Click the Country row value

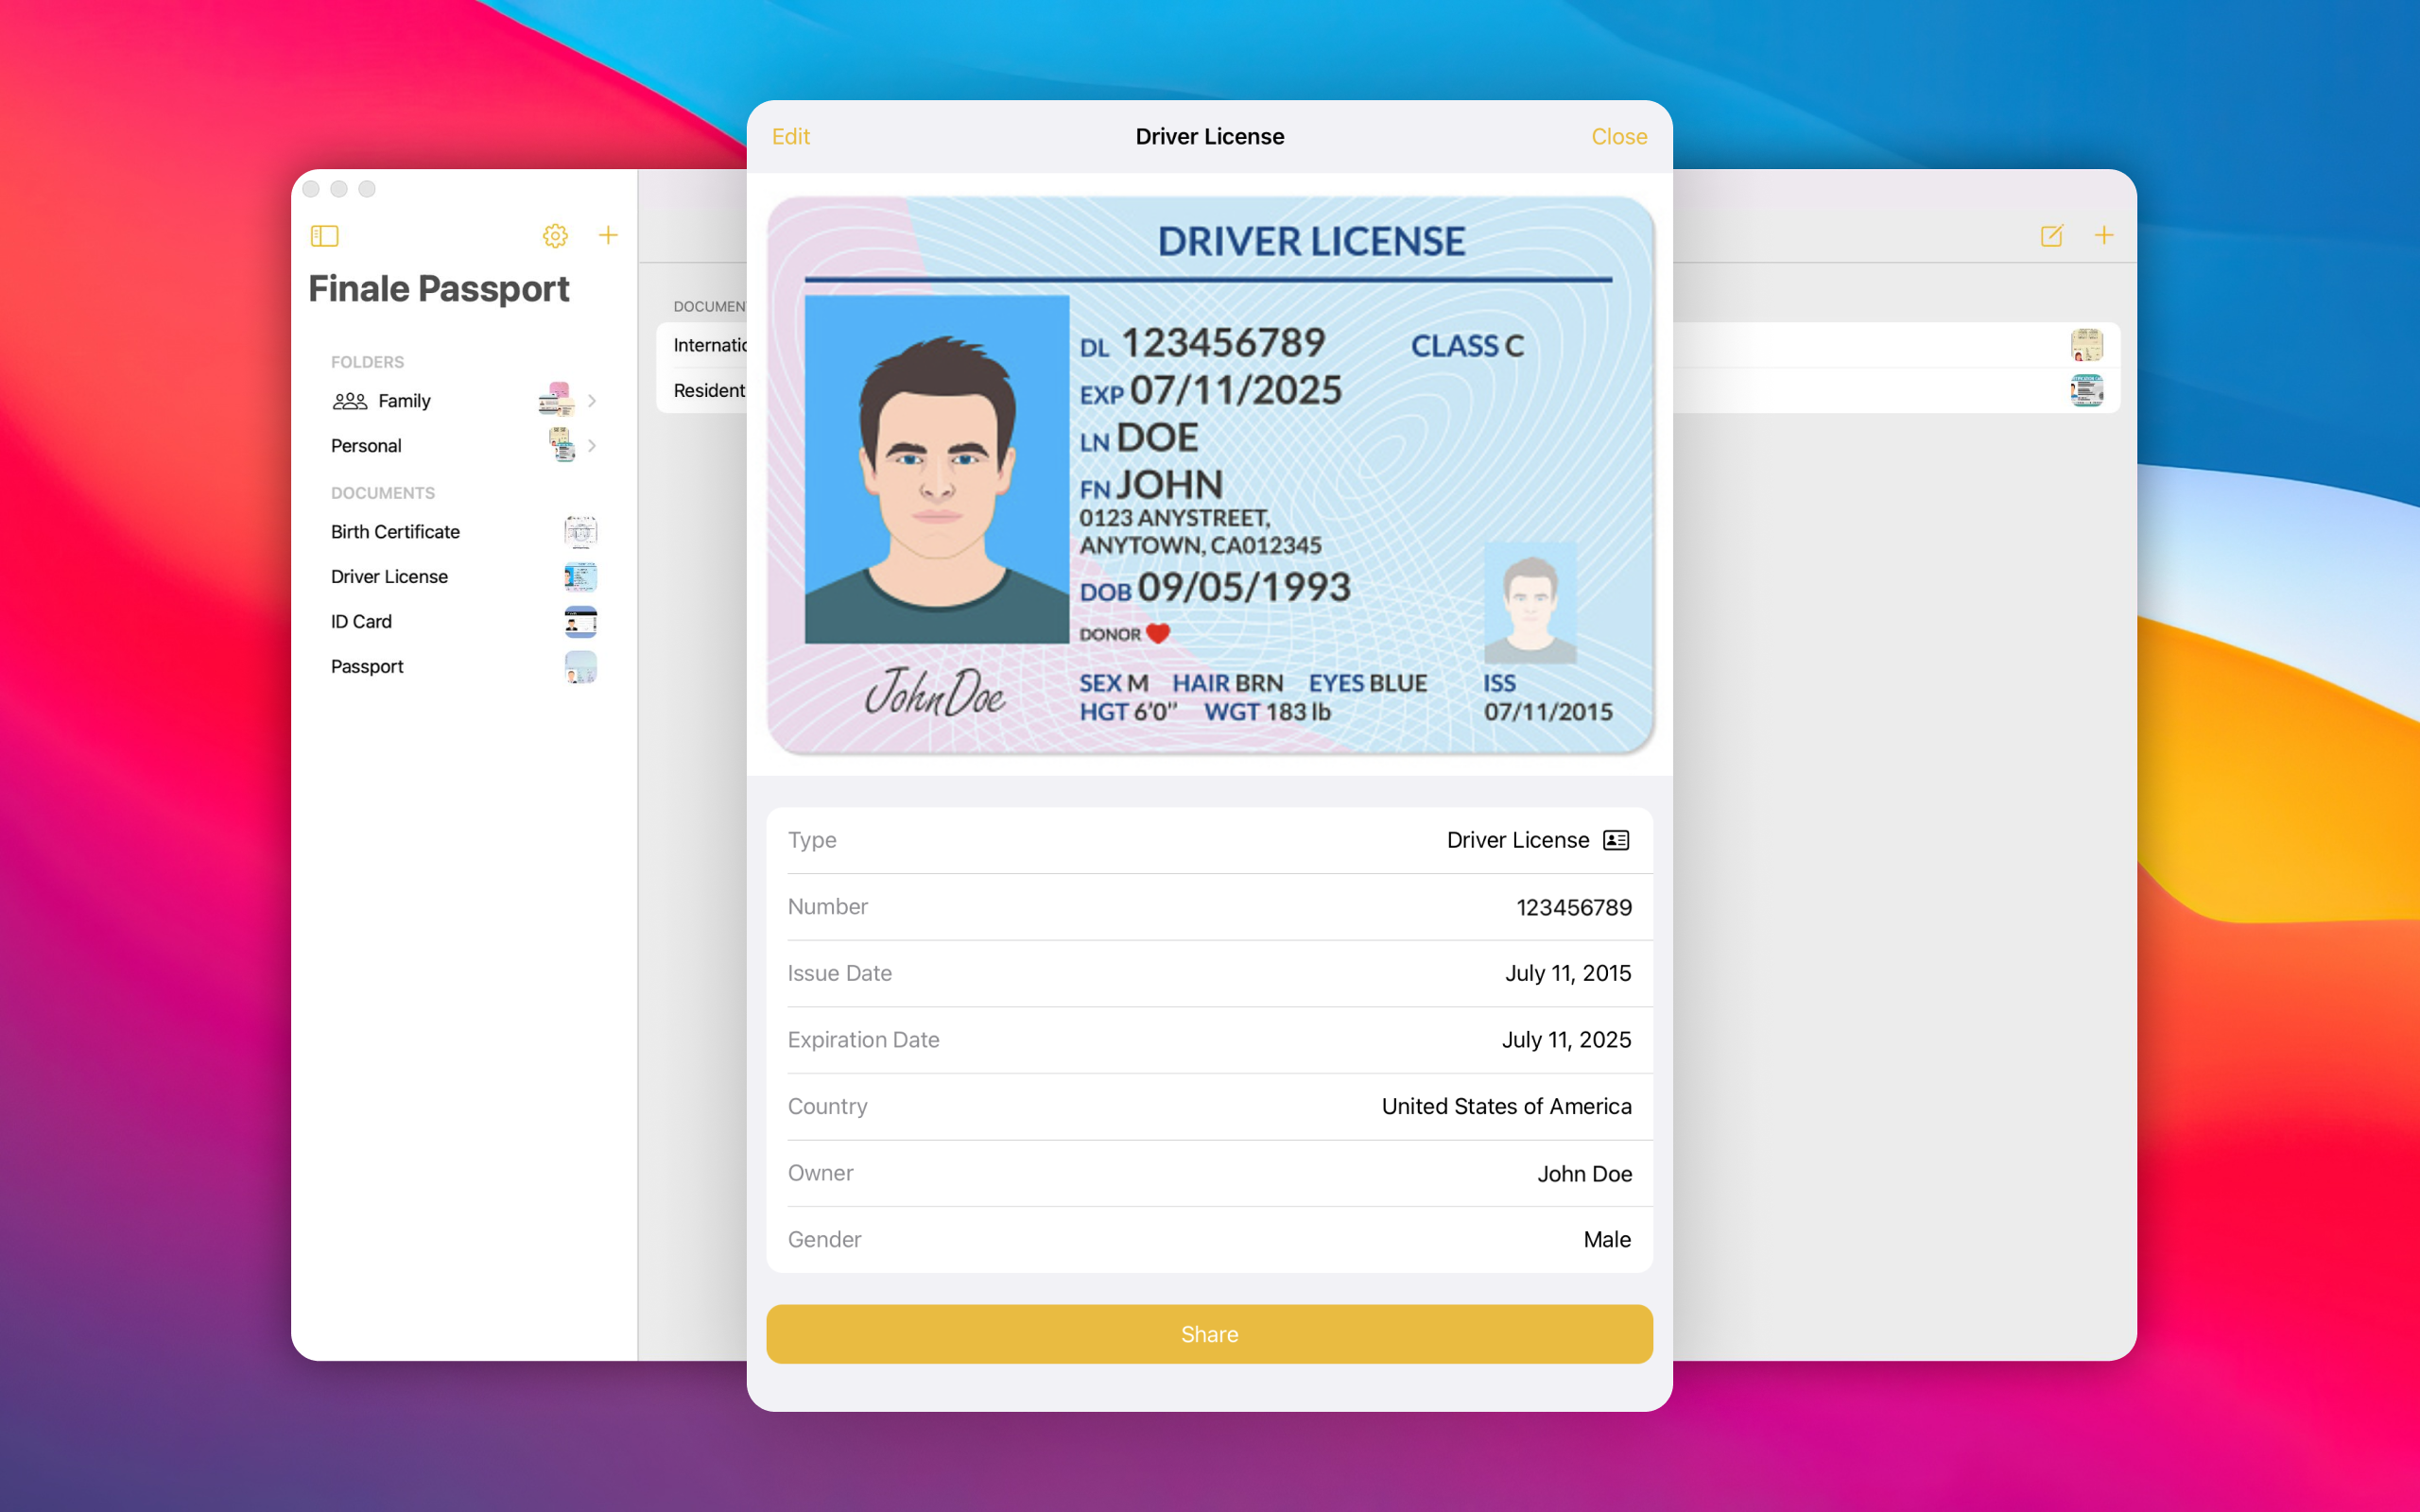[x=1505, y=1106]
